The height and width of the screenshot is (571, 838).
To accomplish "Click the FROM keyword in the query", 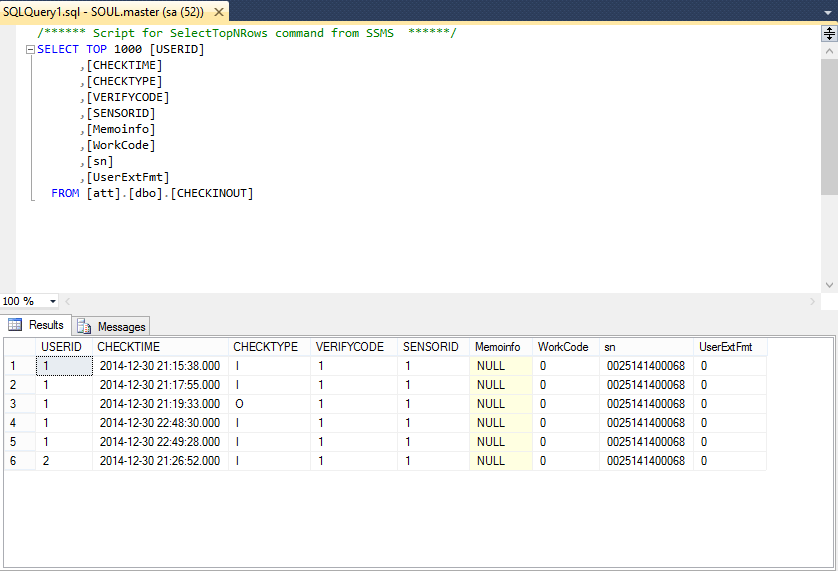I will [65, 194].
